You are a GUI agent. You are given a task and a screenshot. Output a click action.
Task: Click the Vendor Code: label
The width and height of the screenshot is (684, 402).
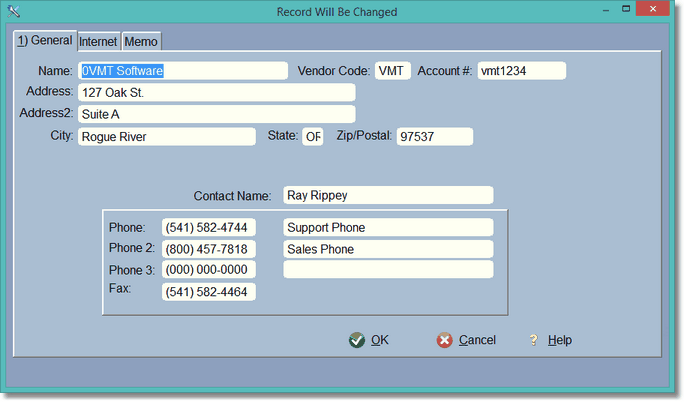334,71
